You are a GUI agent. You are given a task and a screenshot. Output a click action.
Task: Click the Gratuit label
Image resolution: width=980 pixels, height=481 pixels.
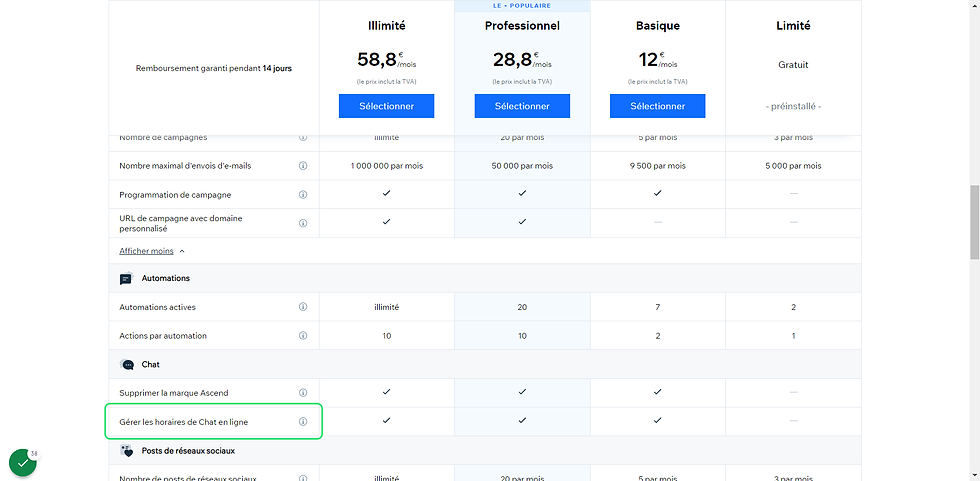793,64
